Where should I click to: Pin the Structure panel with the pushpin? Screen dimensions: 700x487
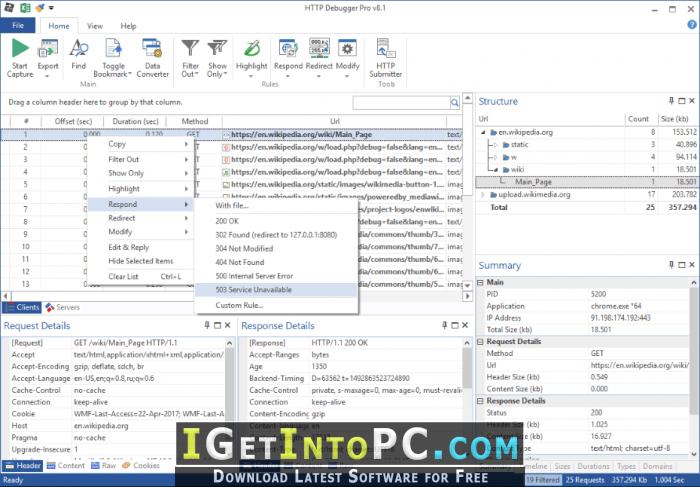pyautogui.click(x=671, y=101)
